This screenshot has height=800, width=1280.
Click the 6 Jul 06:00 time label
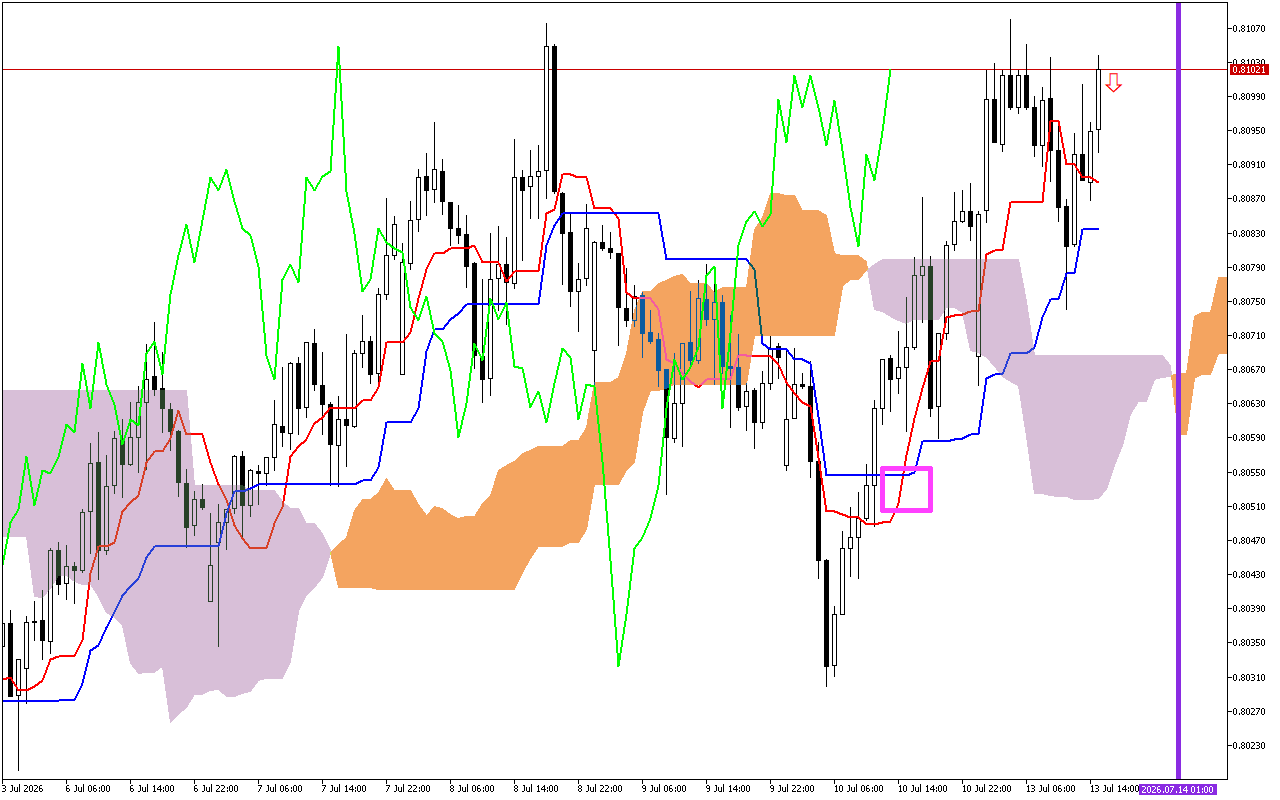pyautogui.click(x=87, y=789)
